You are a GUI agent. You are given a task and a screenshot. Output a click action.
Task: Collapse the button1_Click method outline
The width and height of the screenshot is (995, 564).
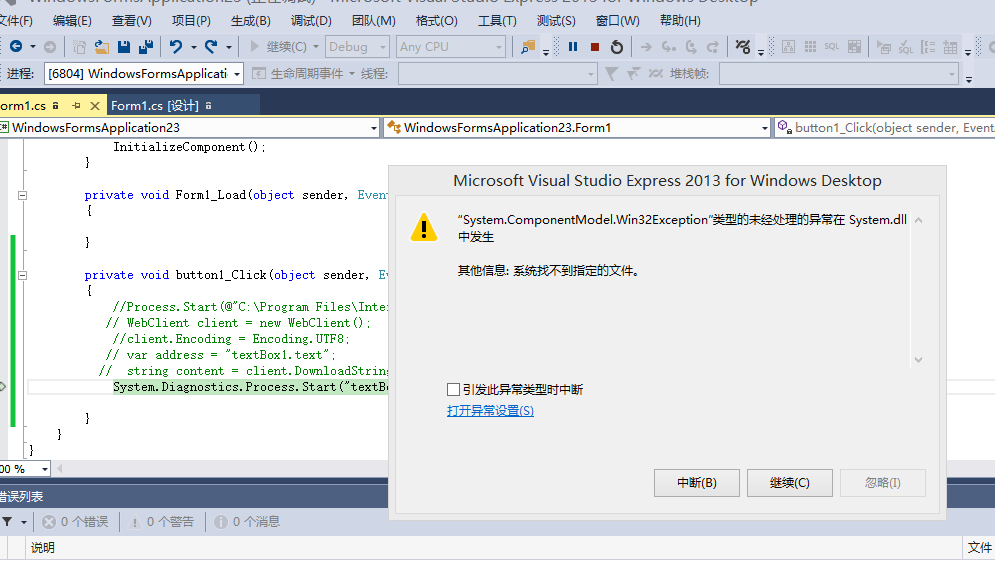pyautogui.click(x=22, y=275)
